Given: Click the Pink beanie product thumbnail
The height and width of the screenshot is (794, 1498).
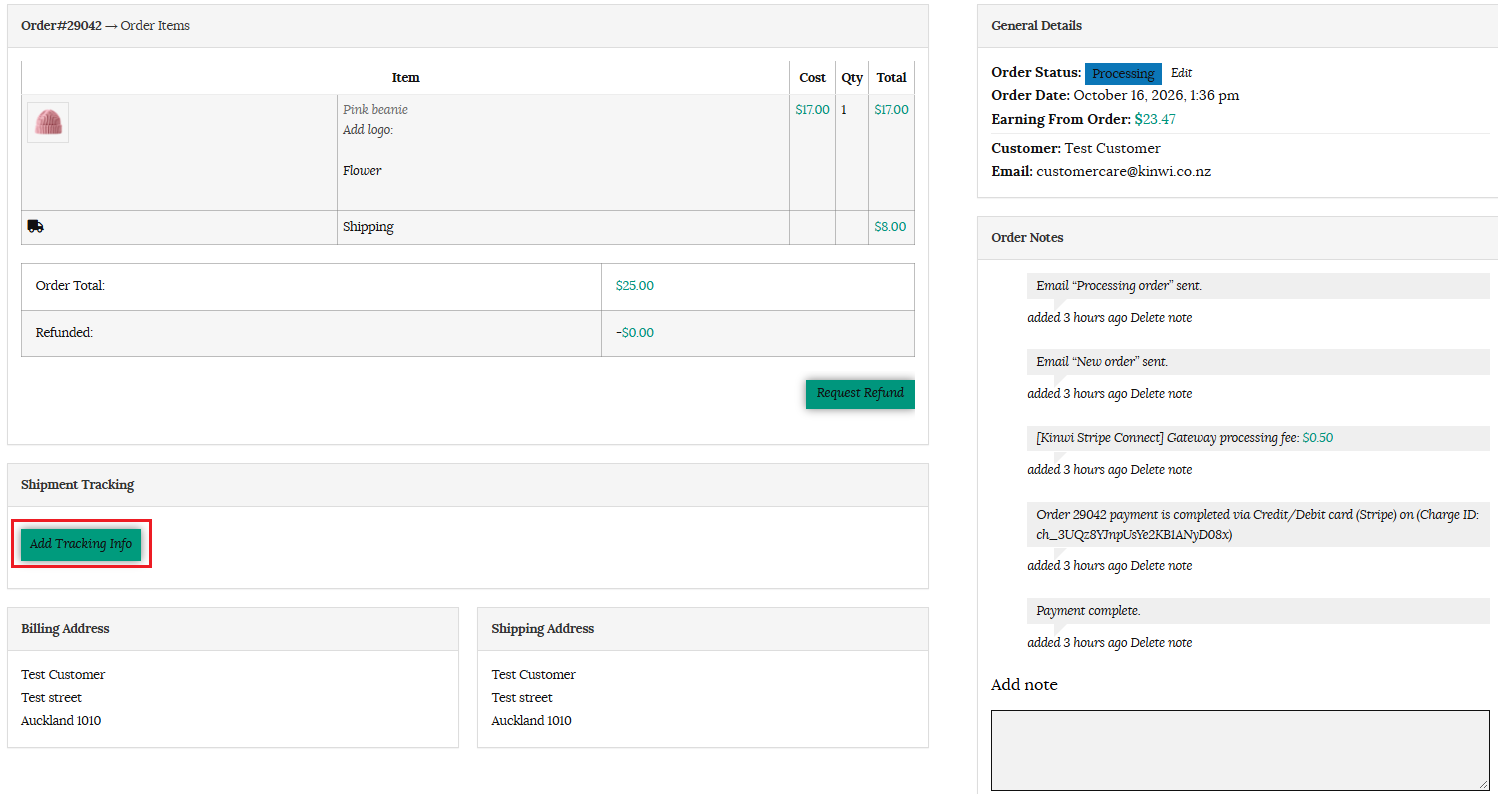Looking at the screenshot, I should (x=48, y=122).
